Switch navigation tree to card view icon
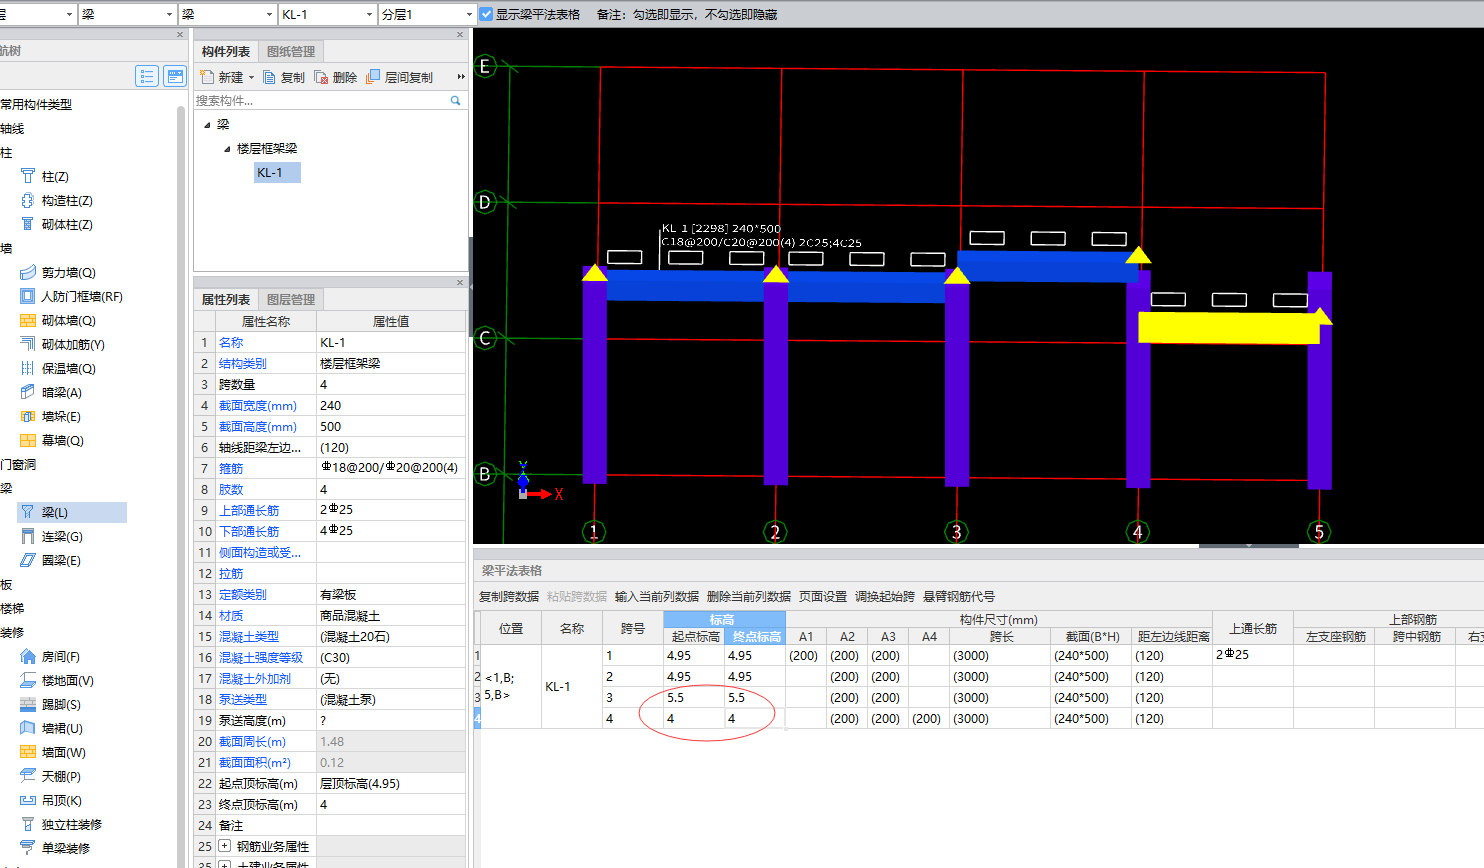The height and width of the screenshot is (868, 1484). [175, 76]
